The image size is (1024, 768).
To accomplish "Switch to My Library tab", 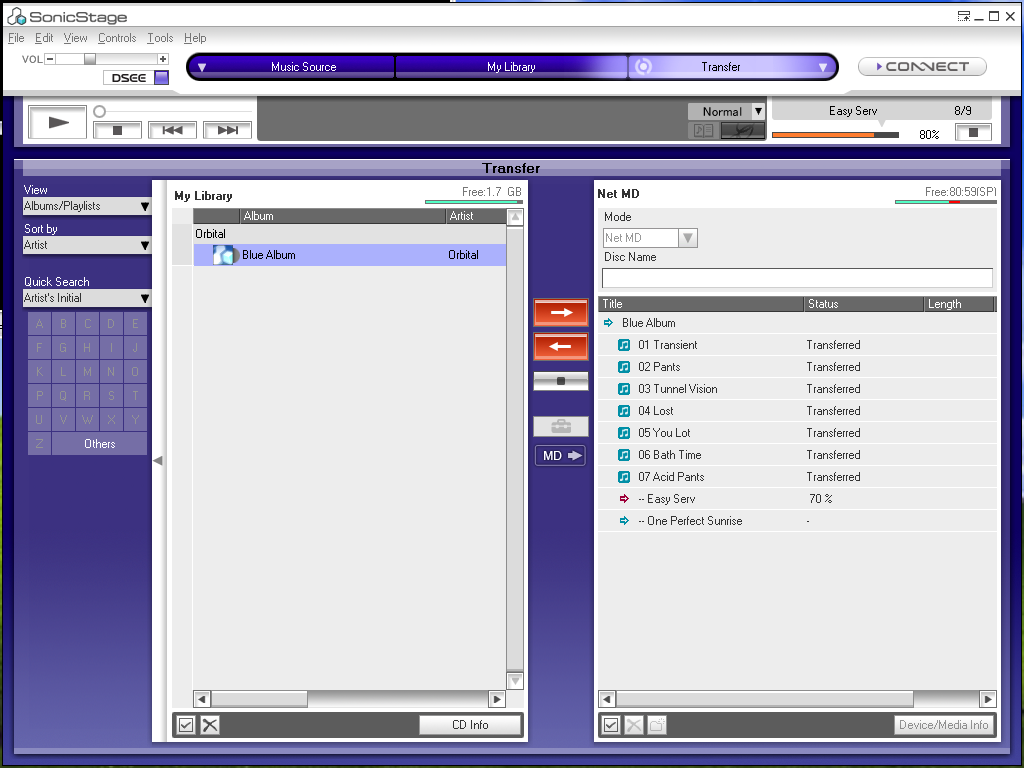I will coord(511,67).
